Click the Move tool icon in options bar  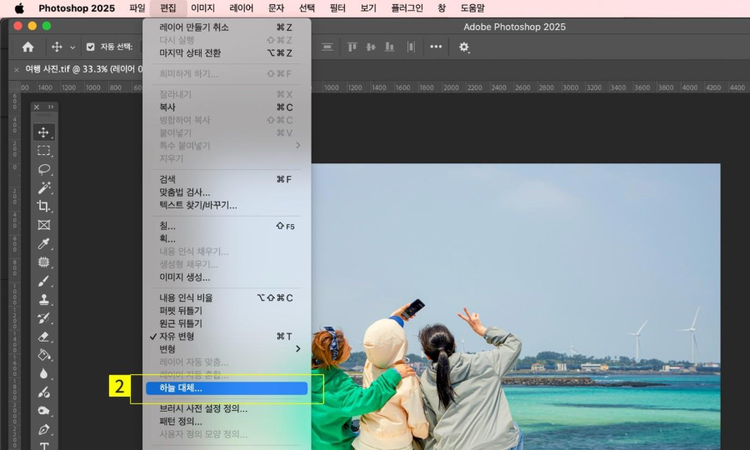tap(57, 47)
